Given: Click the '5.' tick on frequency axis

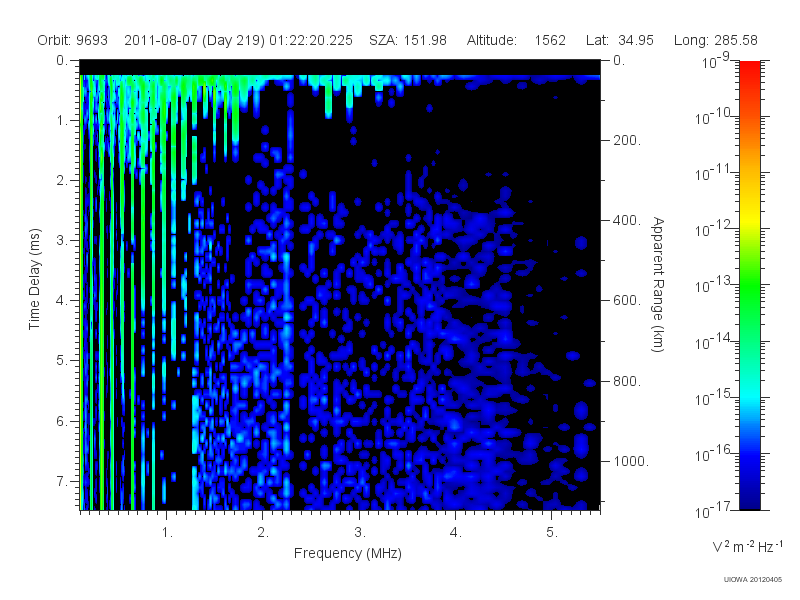Looking at the screenshot, I should pyautogui.click(x=552, y=533).
